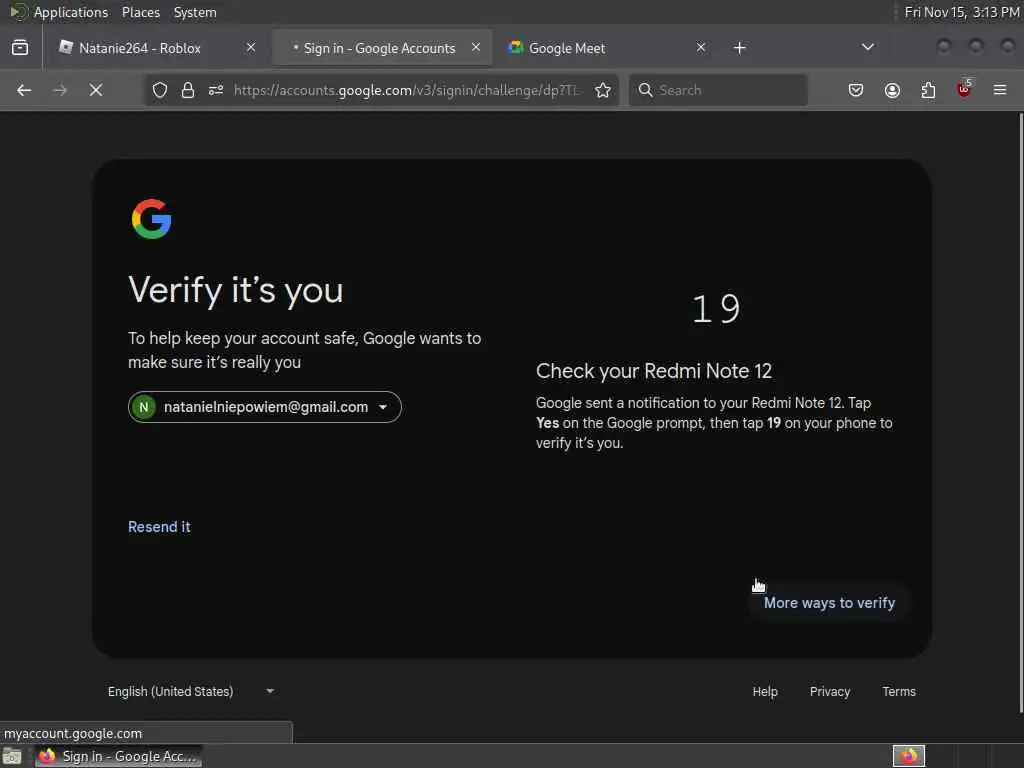Click show desktop icon in bottom panel
The image size is (1024, 768).
pos(12,757)
